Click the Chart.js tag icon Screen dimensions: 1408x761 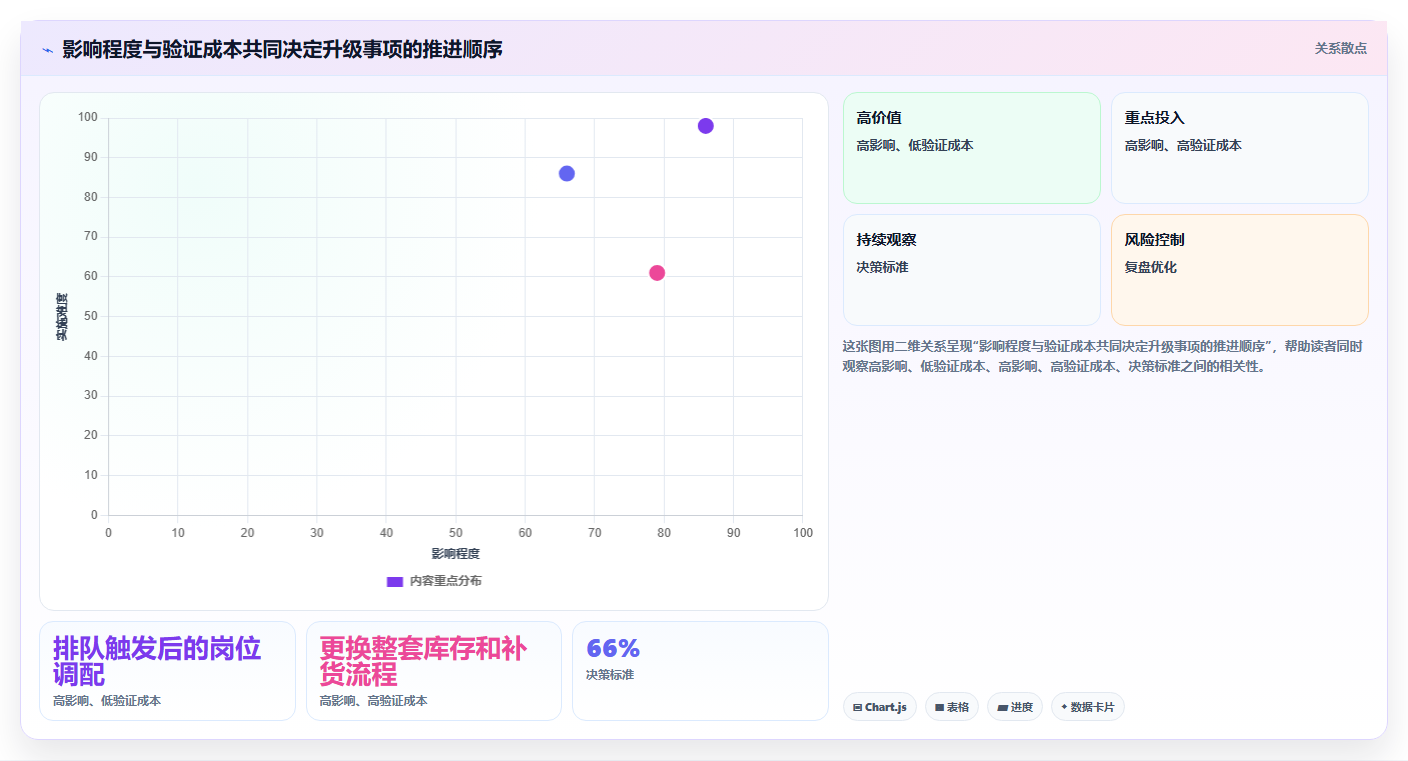coord(857,707)
